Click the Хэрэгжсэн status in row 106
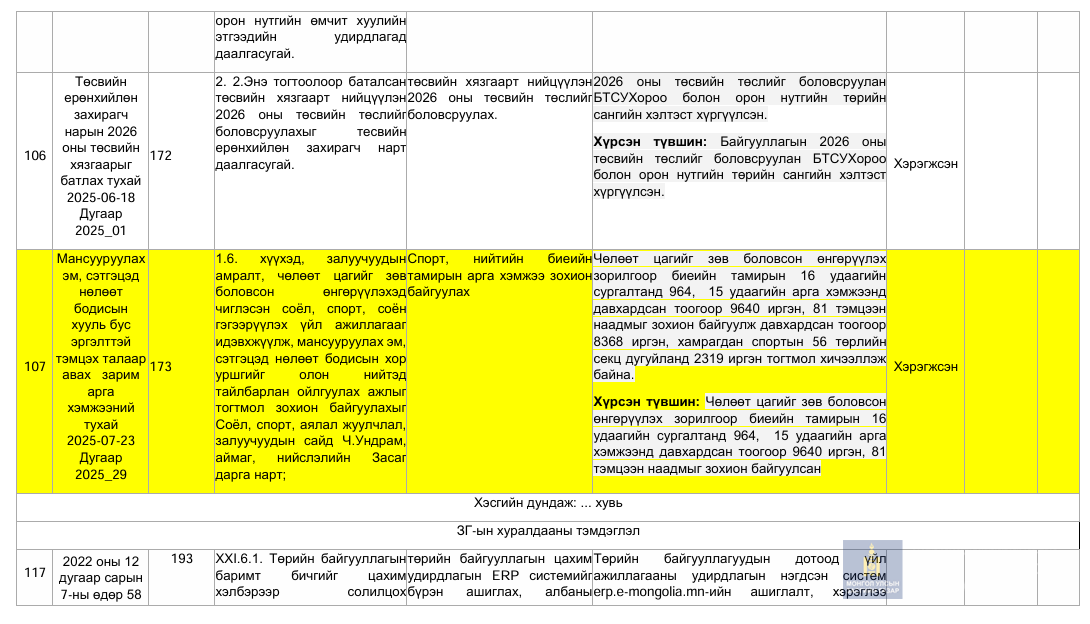The width and height of the screenshot is (1090, 624). coord(925,163)
